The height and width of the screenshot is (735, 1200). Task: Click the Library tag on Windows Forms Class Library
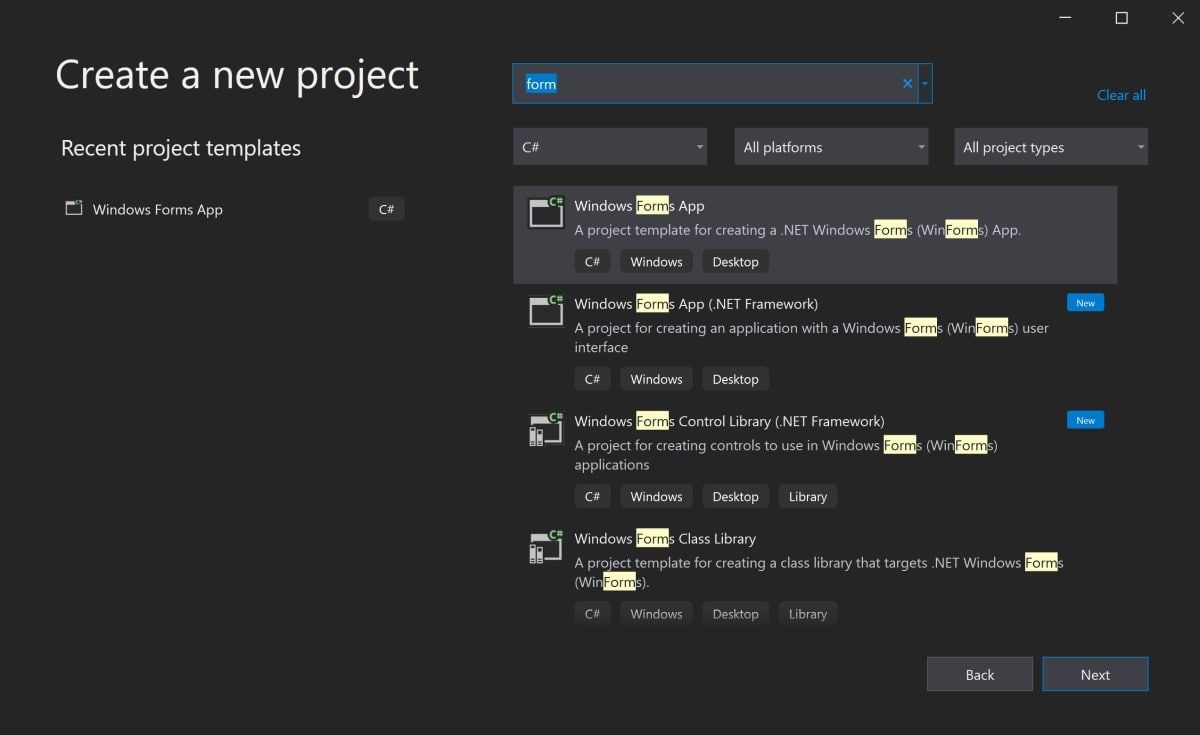[x=807, y=613]
